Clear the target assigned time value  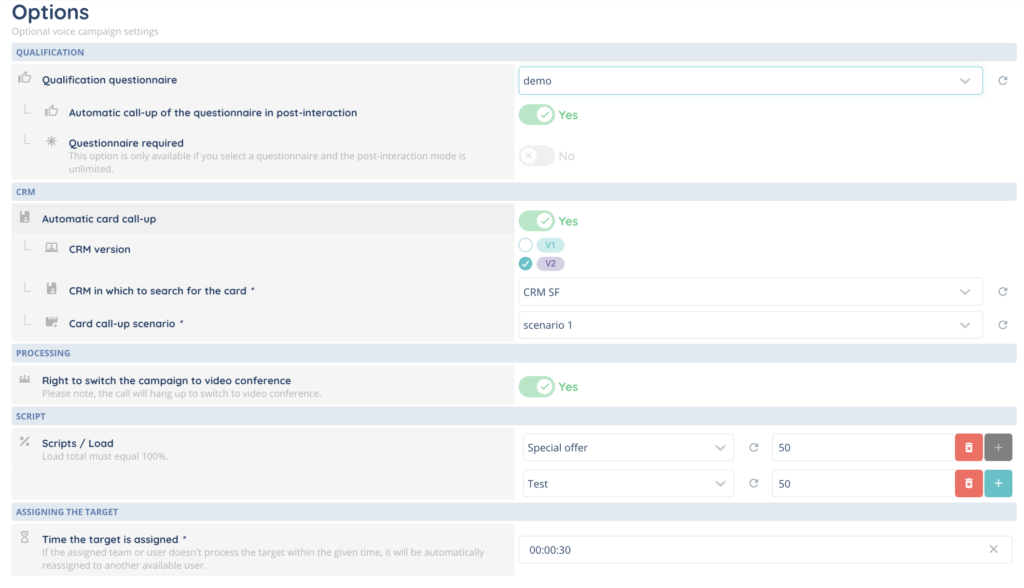tap(993, 550)
